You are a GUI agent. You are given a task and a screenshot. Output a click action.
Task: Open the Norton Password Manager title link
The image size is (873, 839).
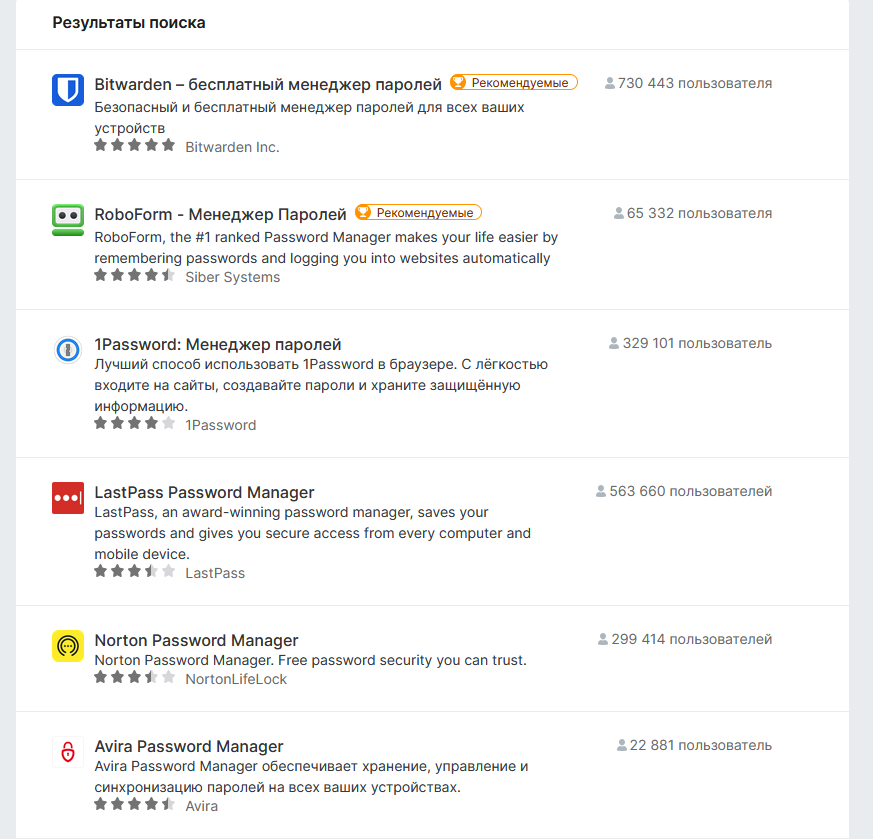point(197,640)
